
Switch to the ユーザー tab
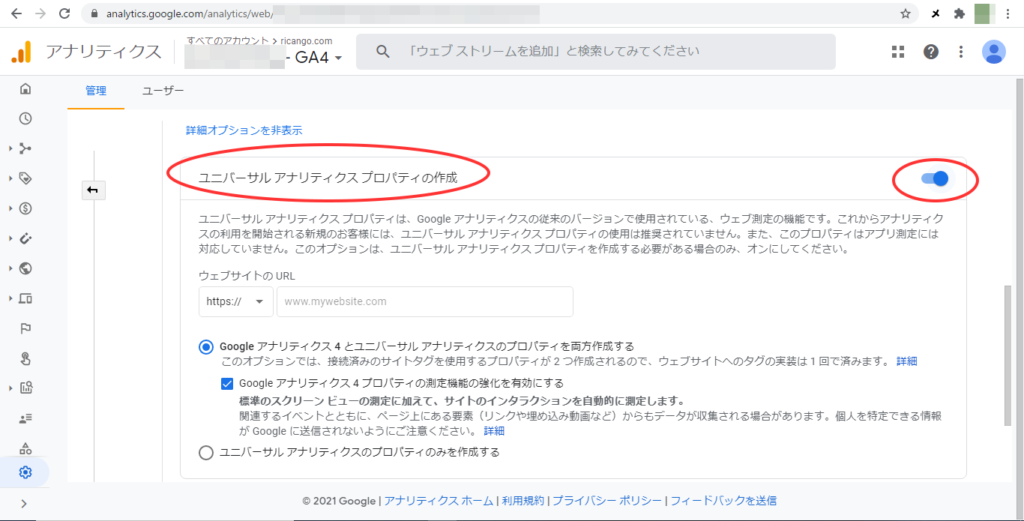coord(163,91)
